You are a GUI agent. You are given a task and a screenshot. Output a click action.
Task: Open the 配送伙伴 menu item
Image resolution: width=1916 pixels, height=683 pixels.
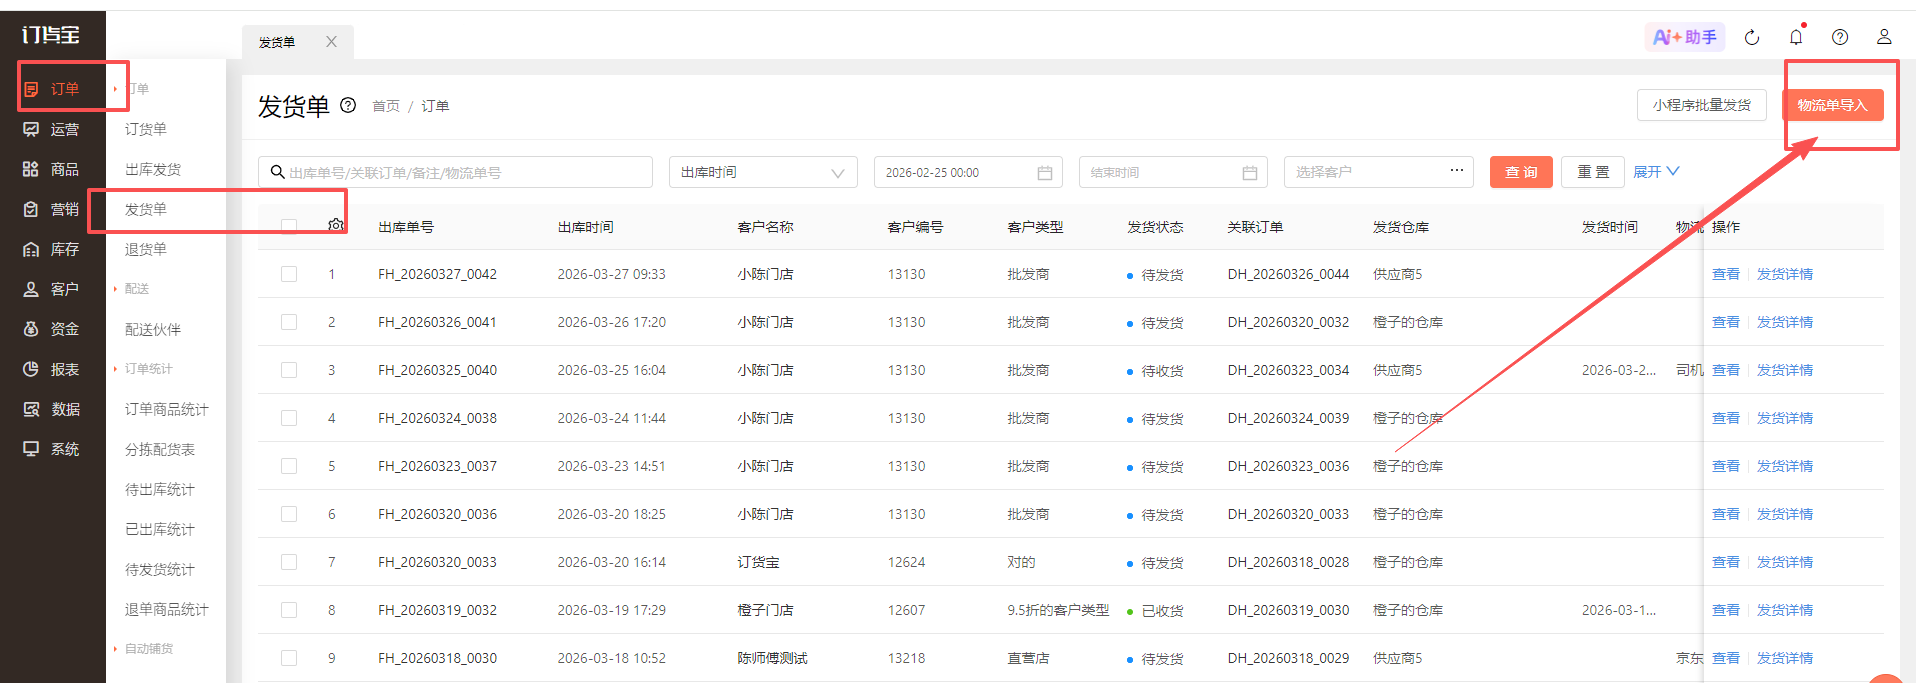pos(153,329)
